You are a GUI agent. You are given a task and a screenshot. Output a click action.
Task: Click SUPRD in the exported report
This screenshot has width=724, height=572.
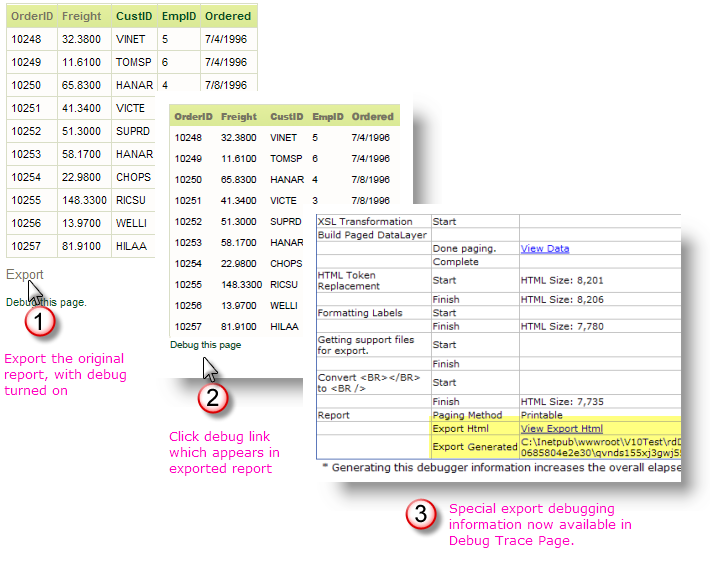[286, 222]
